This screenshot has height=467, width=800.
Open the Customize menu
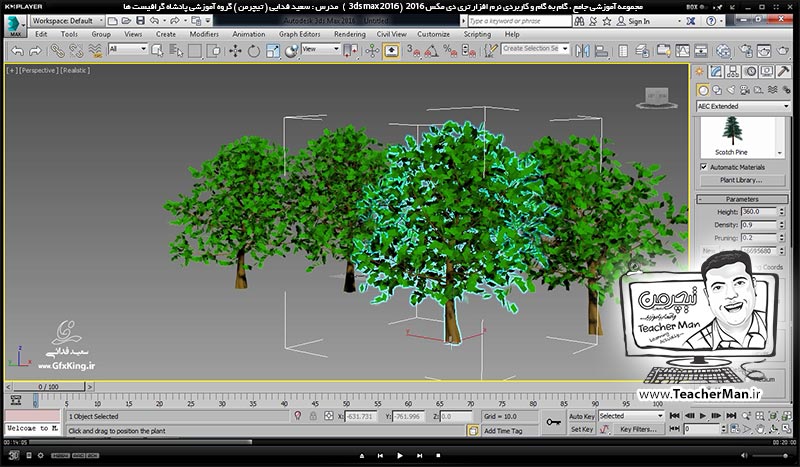point(434,34)
